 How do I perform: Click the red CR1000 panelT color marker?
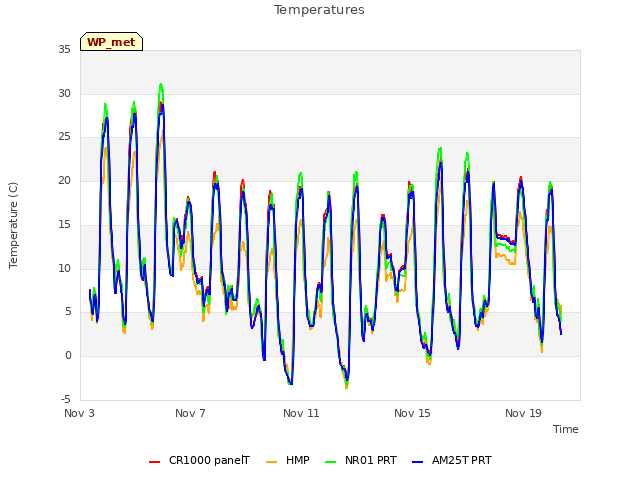pos(154,462)
